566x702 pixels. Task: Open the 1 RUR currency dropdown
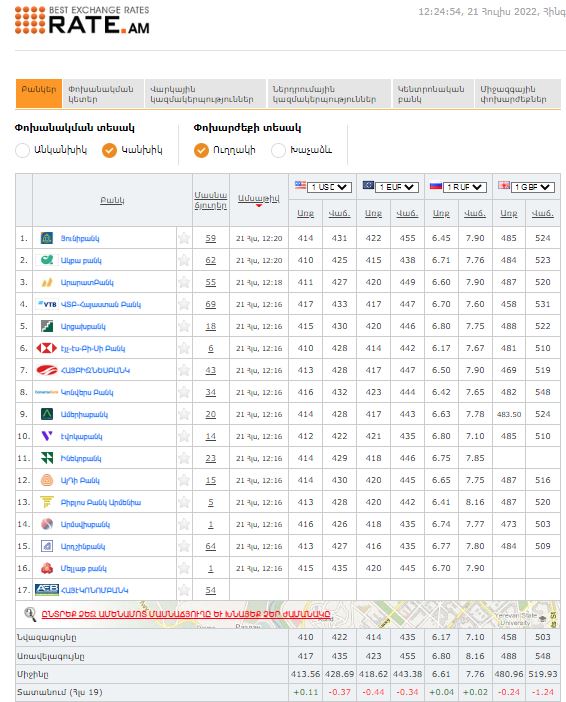[x=465, y=187]
